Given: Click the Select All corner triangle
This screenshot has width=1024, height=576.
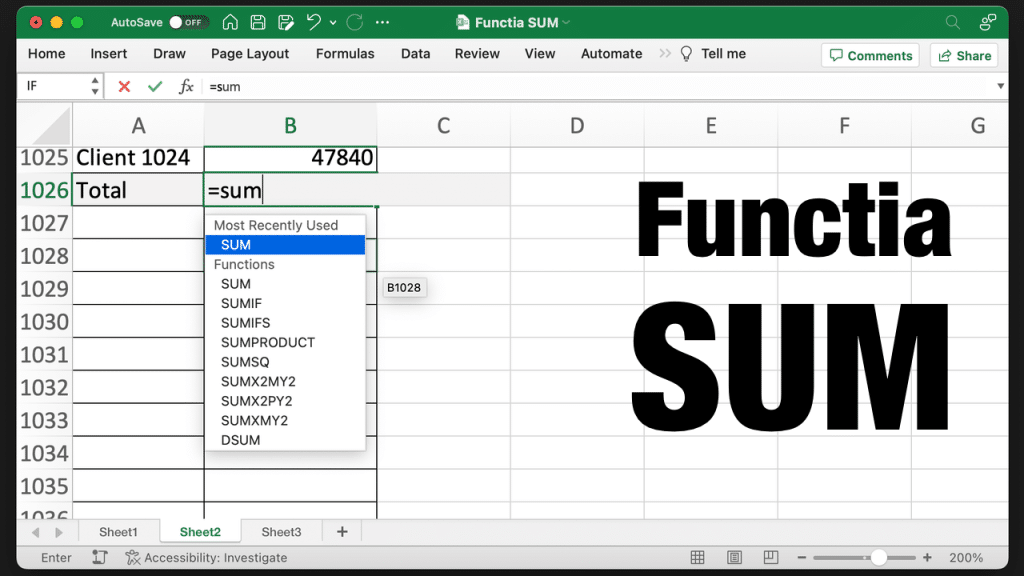Looking at the screenshot, I should coord(52,126).
